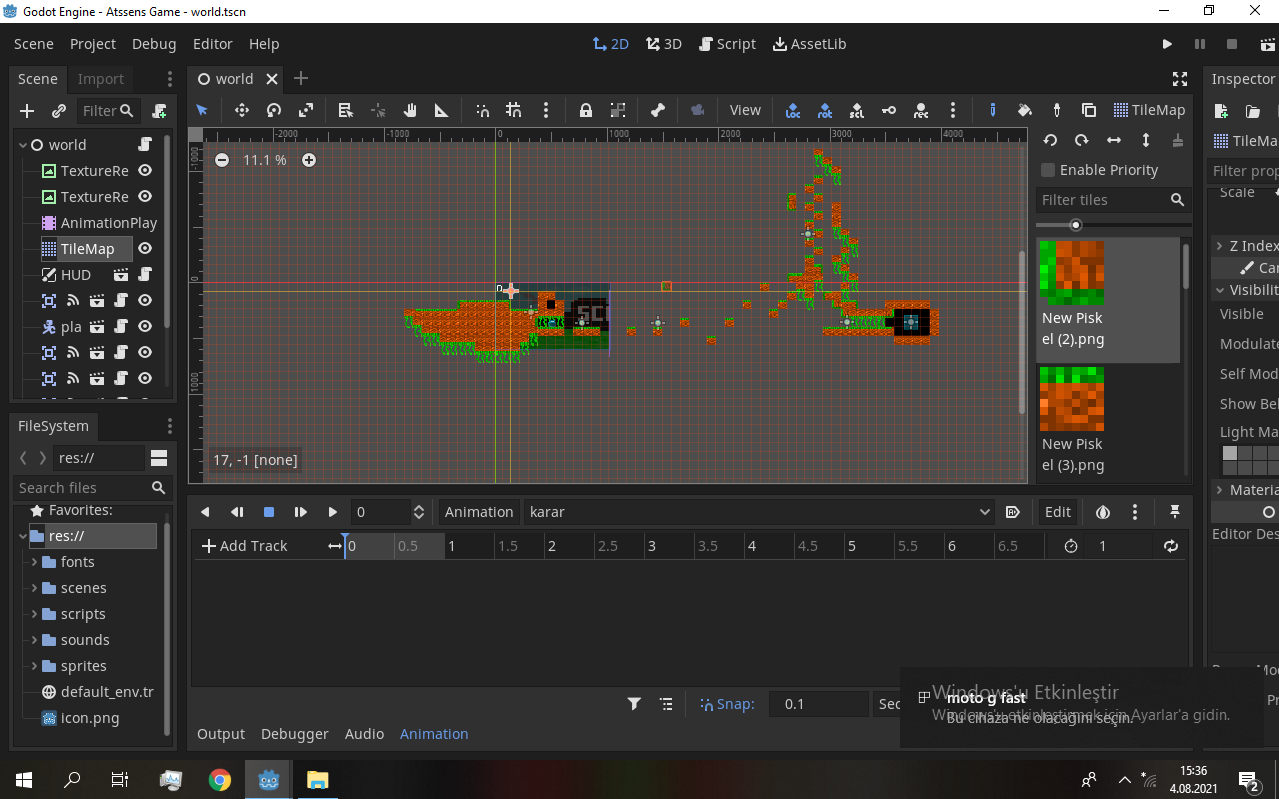Toggle grid snap in canvas toolbar
Image resolution: width=1279 pixels, height=799 pixels.
click(x=514, y=110)
